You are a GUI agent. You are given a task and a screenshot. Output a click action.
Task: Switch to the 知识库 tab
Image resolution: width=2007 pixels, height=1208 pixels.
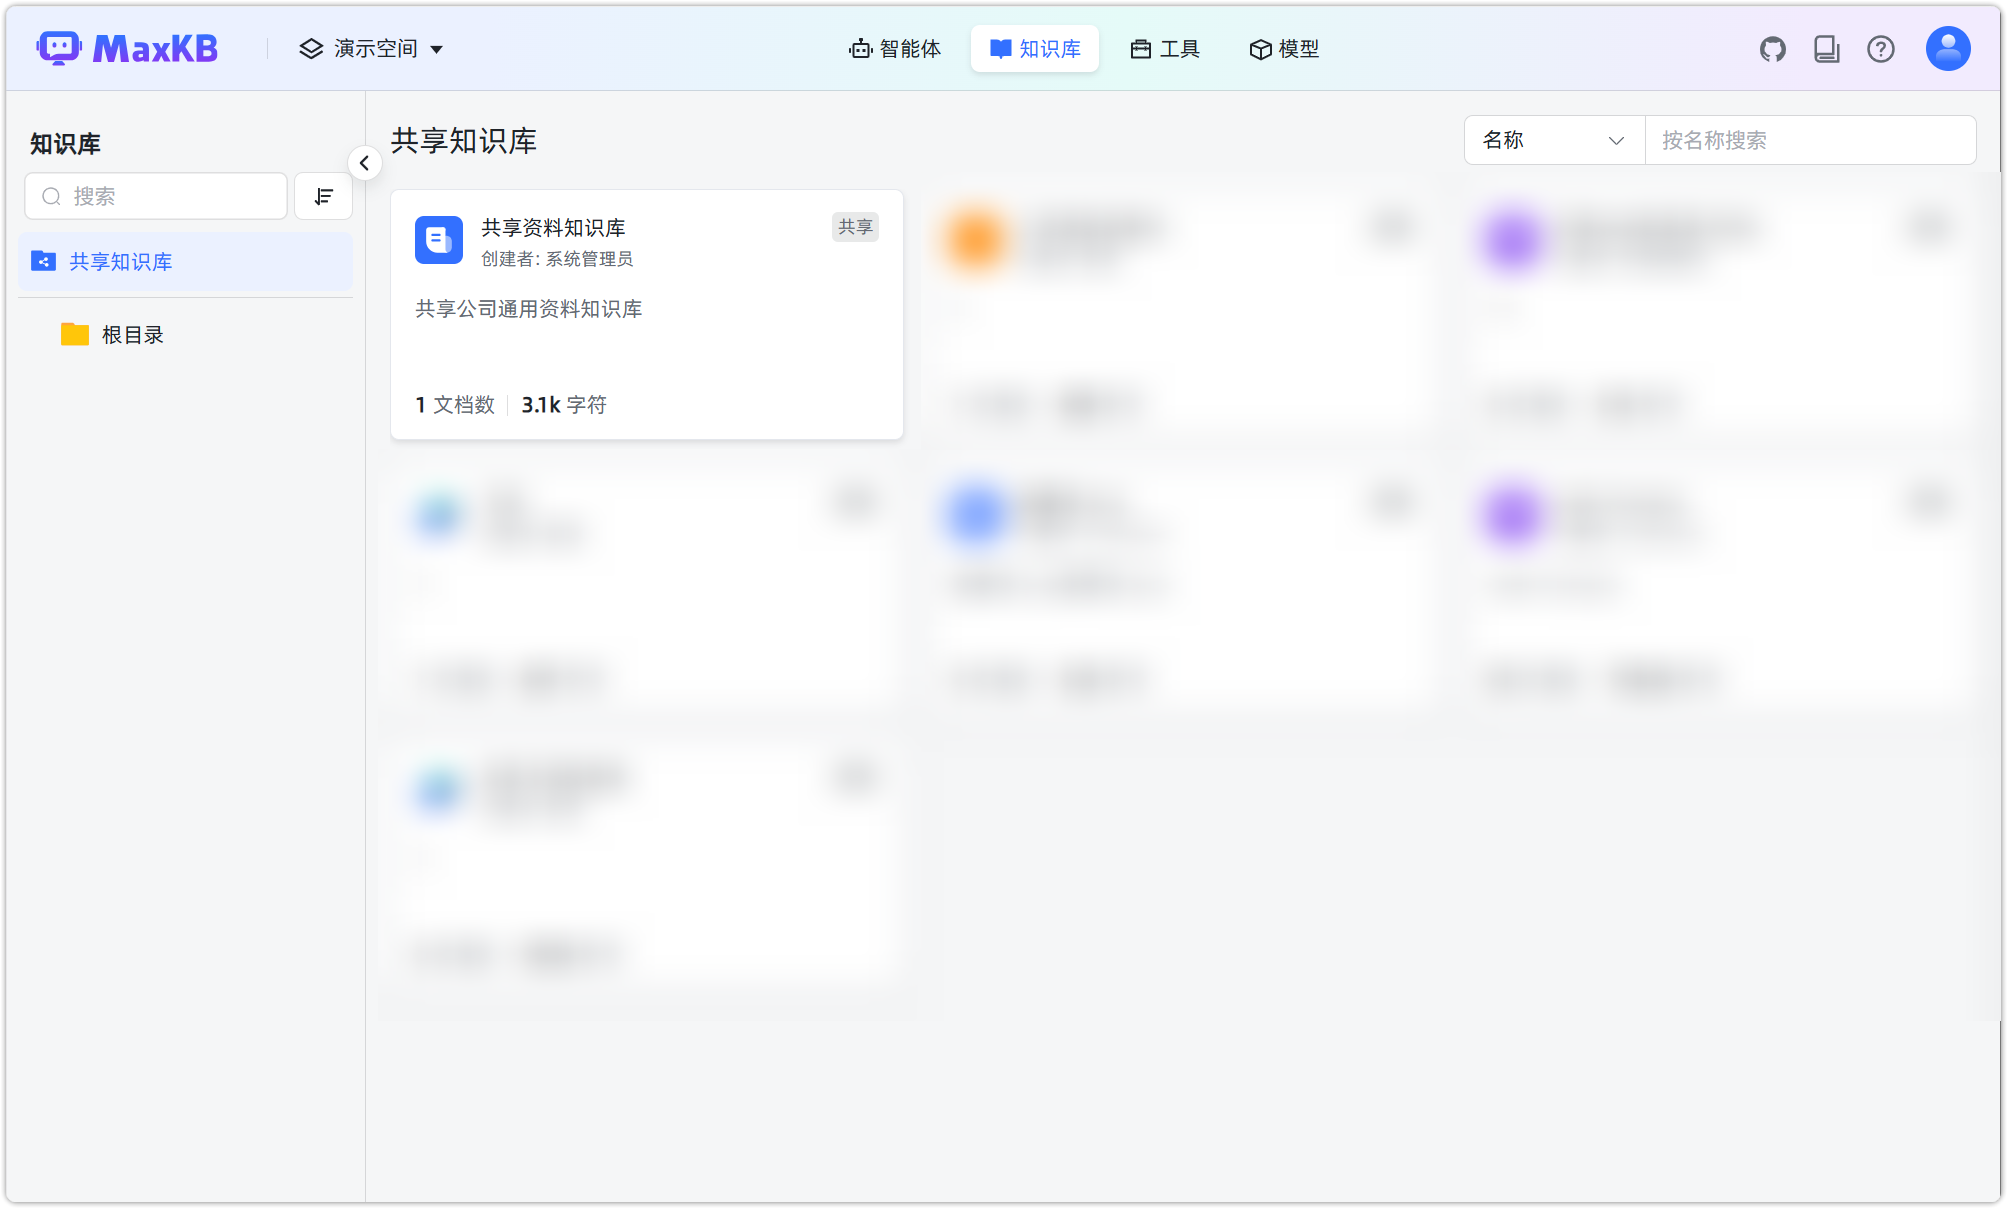1035,48
